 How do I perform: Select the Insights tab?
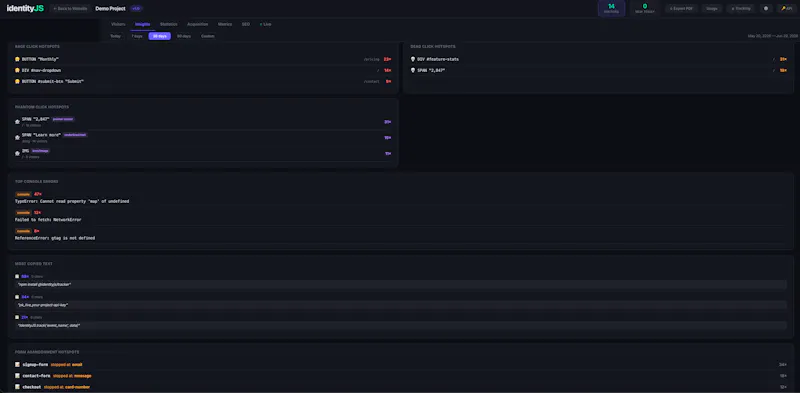[x=143, y=24]
